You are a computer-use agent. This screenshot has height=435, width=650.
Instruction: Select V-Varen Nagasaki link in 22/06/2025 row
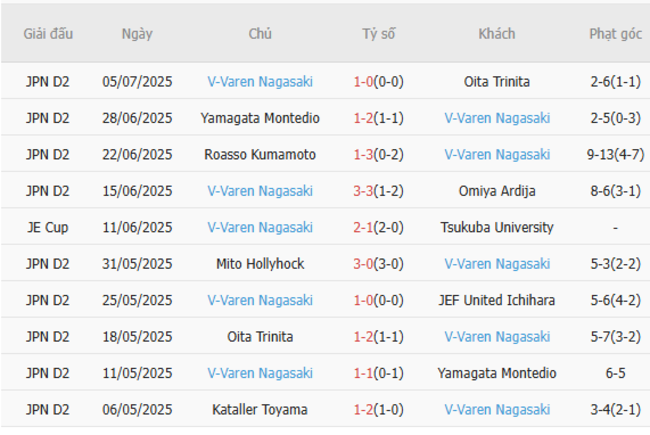[497, 155]
